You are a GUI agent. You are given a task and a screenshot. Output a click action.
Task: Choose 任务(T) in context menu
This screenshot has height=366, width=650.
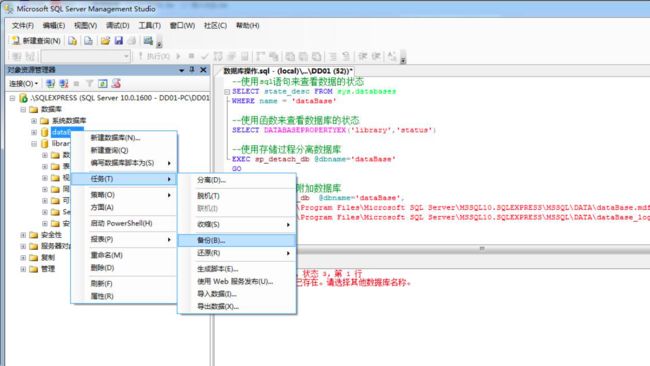(x=124, y=179)
